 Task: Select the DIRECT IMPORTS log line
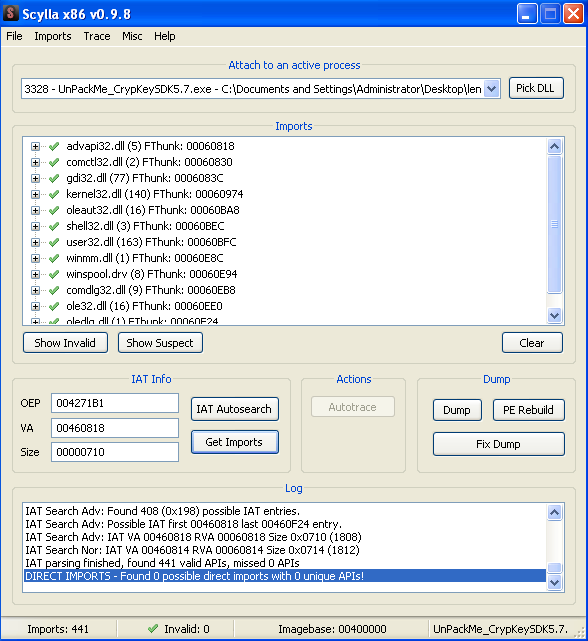click(x=285, y=576)
